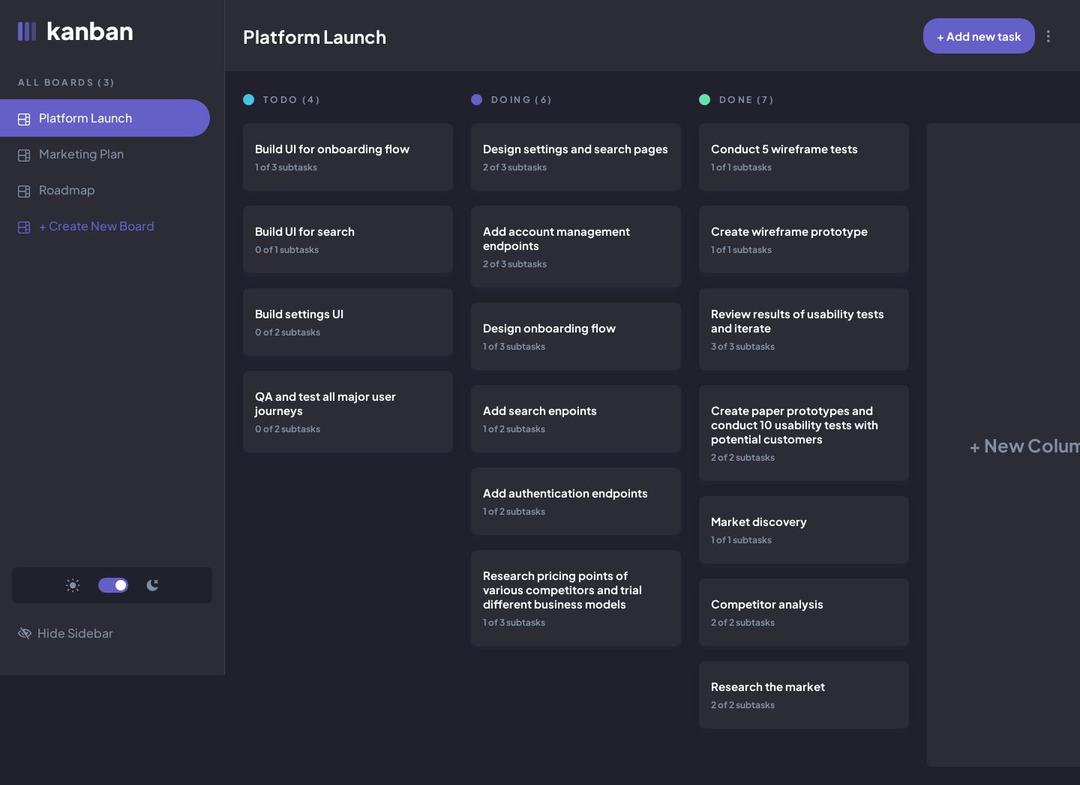Click the teal TODO column color dot
This screenshot has height=785, width=1080.
coord(249,100)
